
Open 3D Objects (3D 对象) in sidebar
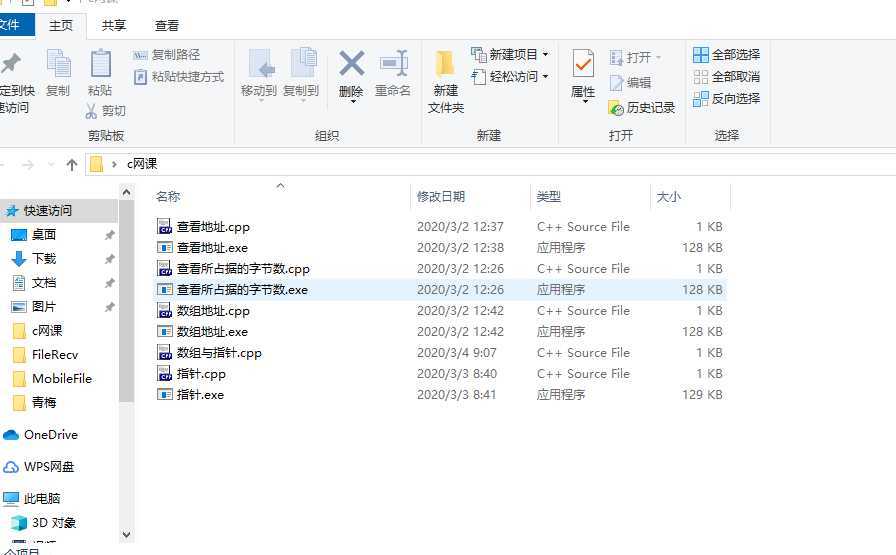(54, 522)
